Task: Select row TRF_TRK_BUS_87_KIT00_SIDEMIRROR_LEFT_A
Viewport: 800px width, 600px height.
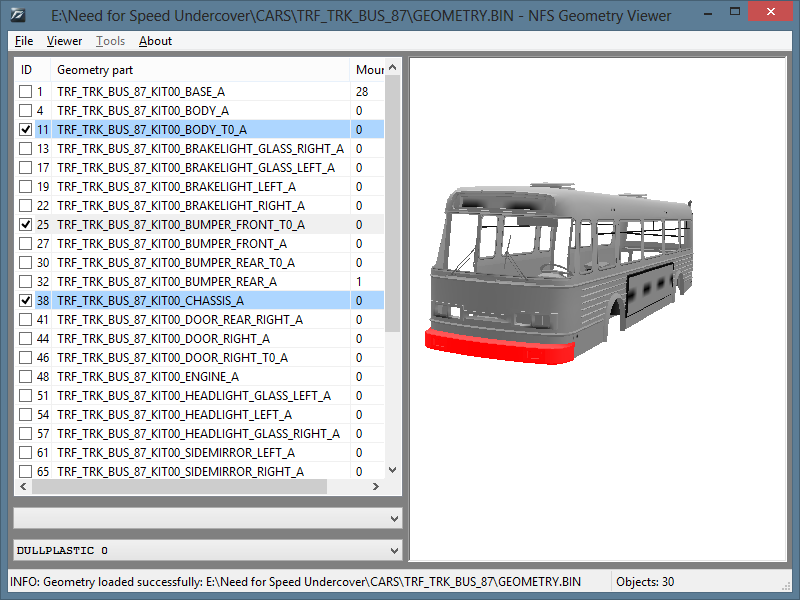Action: tap(200, 453)
